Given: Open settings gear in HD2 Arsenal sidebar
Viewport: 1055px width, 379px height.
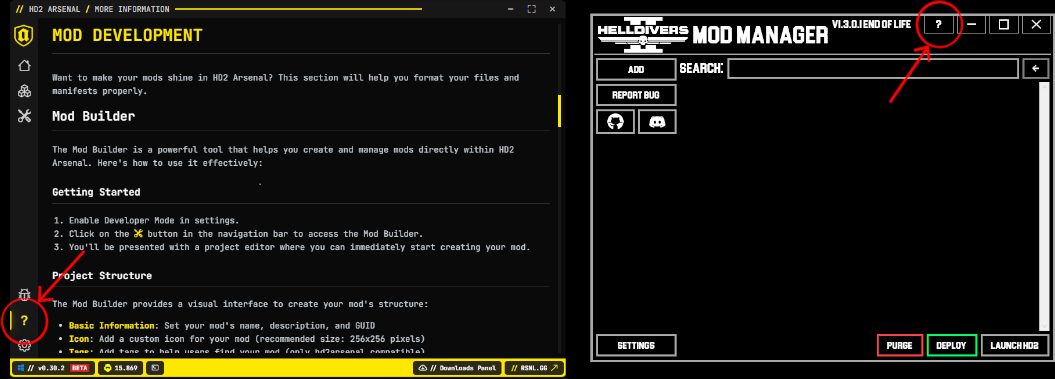Looking at the screenshot, I should click(x=24, y=345).
